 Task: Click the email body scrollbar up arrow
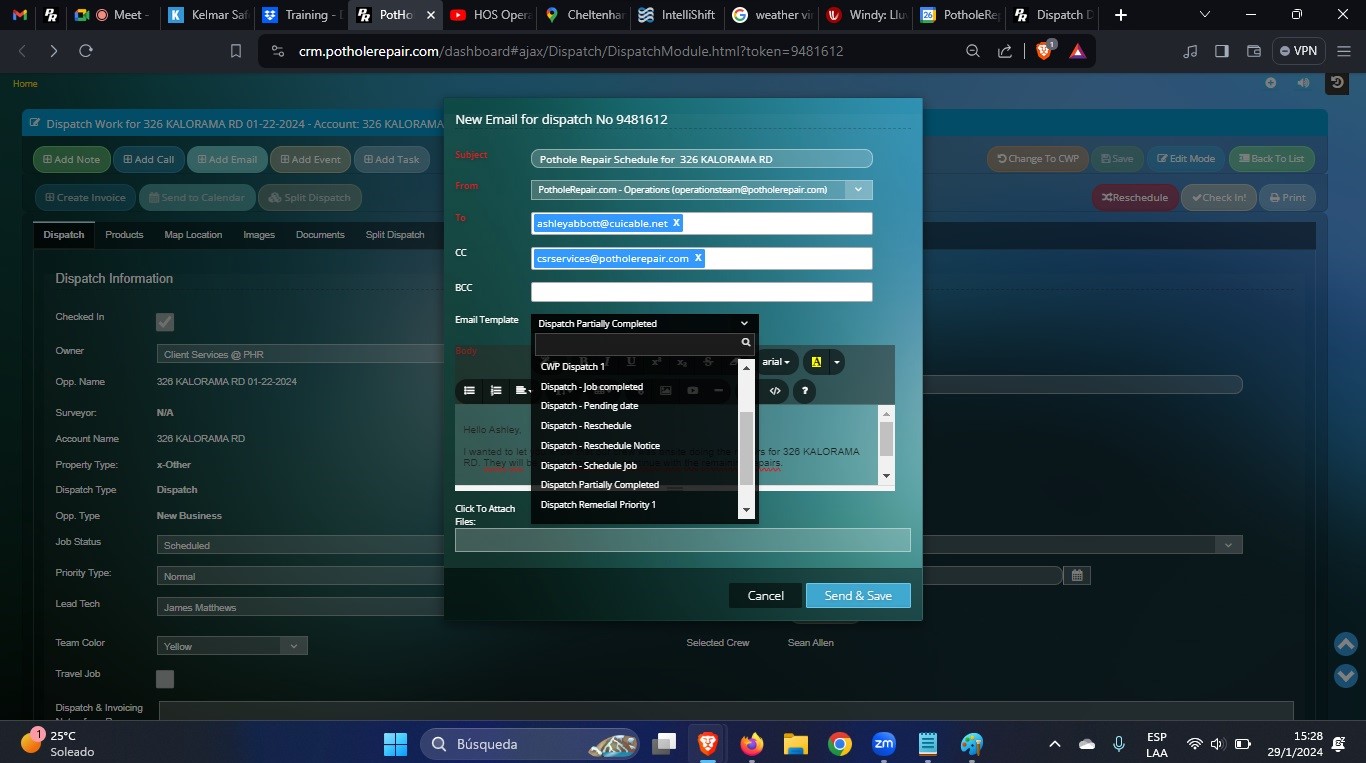(x=886, y=413)
